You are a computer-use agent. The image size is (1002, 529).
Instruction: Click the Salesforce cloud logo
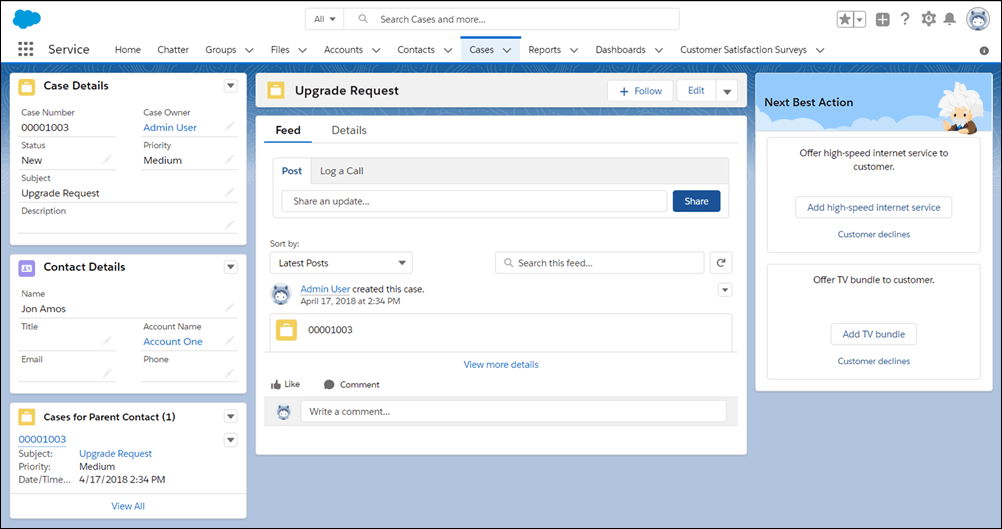27,19
